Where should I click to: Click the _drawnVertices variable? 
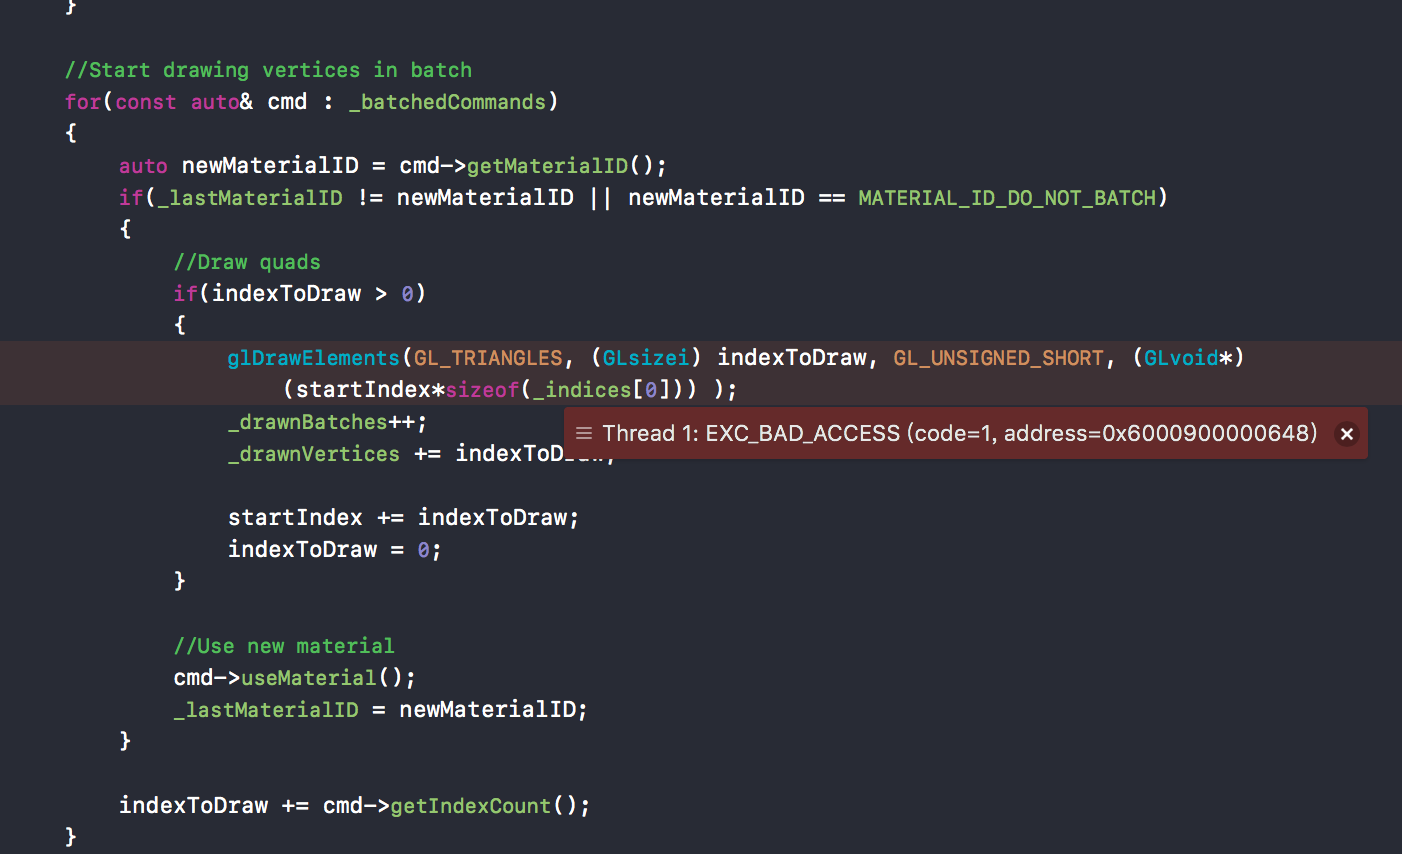(314, 454)
